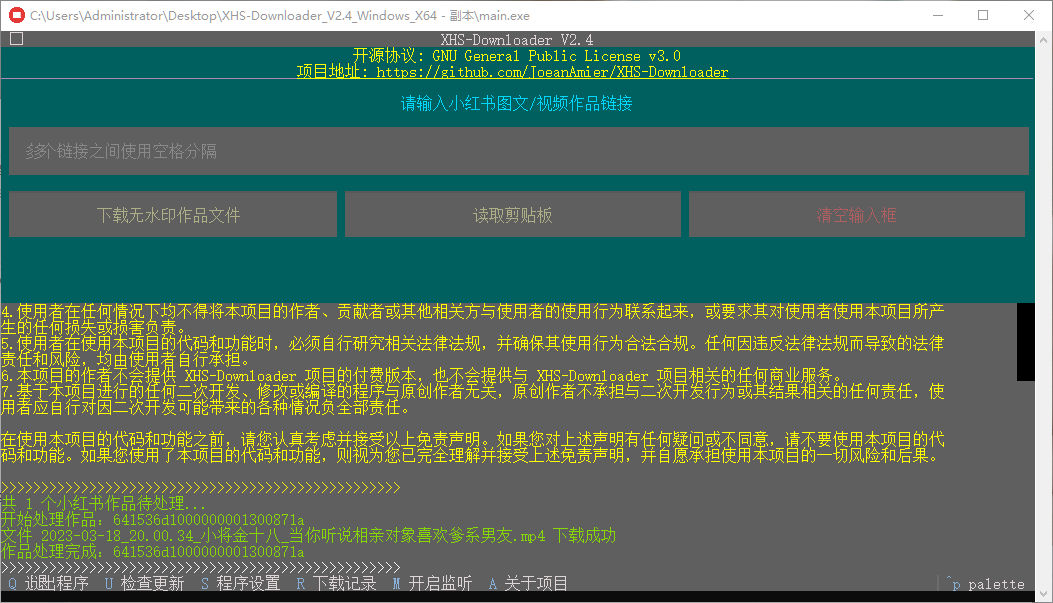This screenshot has height=603, width=1053.
Task: Close the main.exe console window
Action: click(1029, 15)
